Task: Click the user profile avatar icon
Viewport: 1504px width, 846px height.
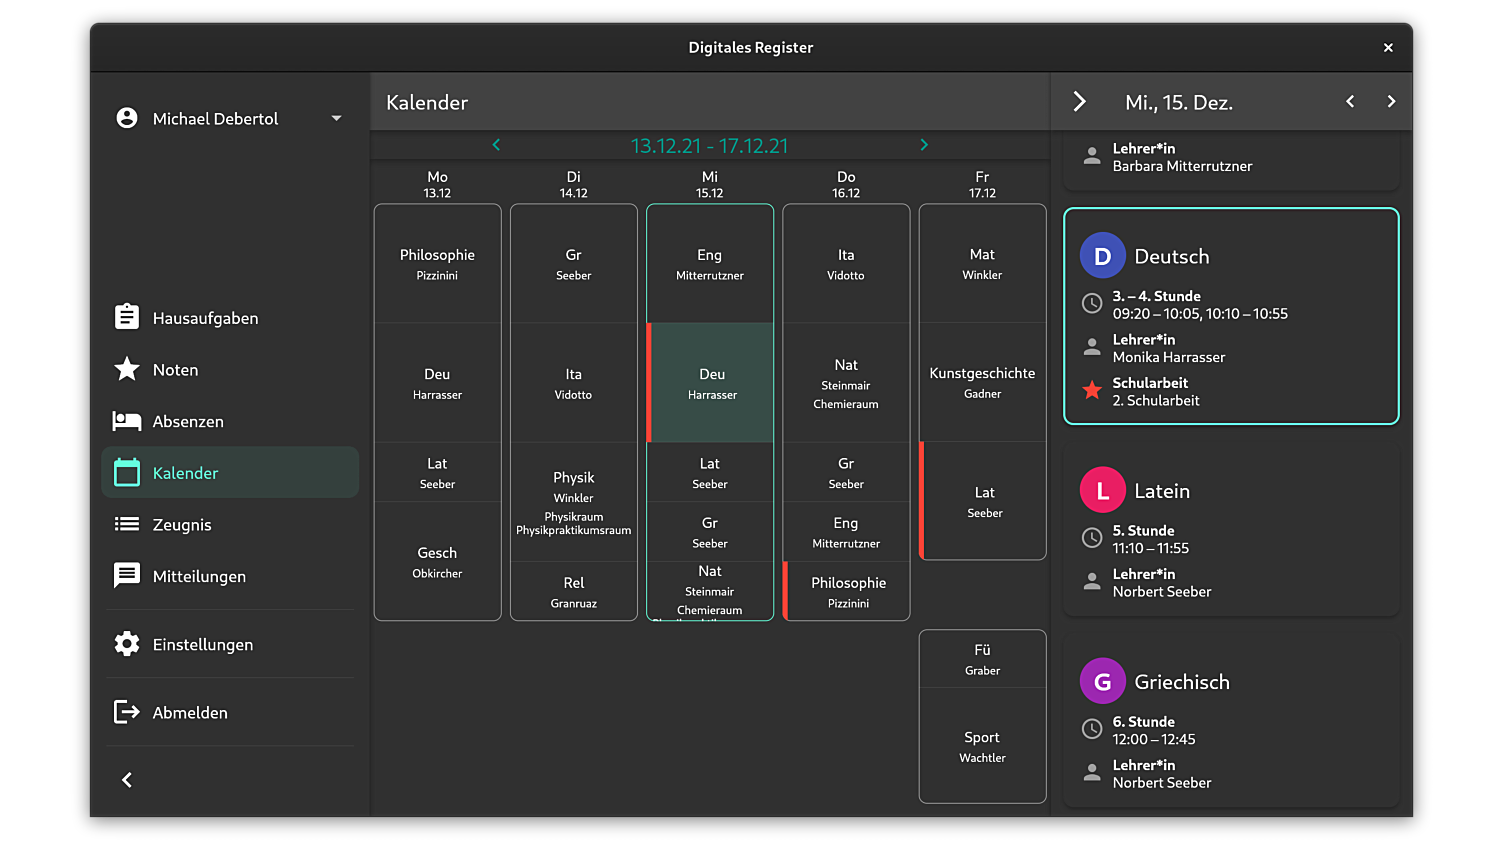Action: (126, 118)
